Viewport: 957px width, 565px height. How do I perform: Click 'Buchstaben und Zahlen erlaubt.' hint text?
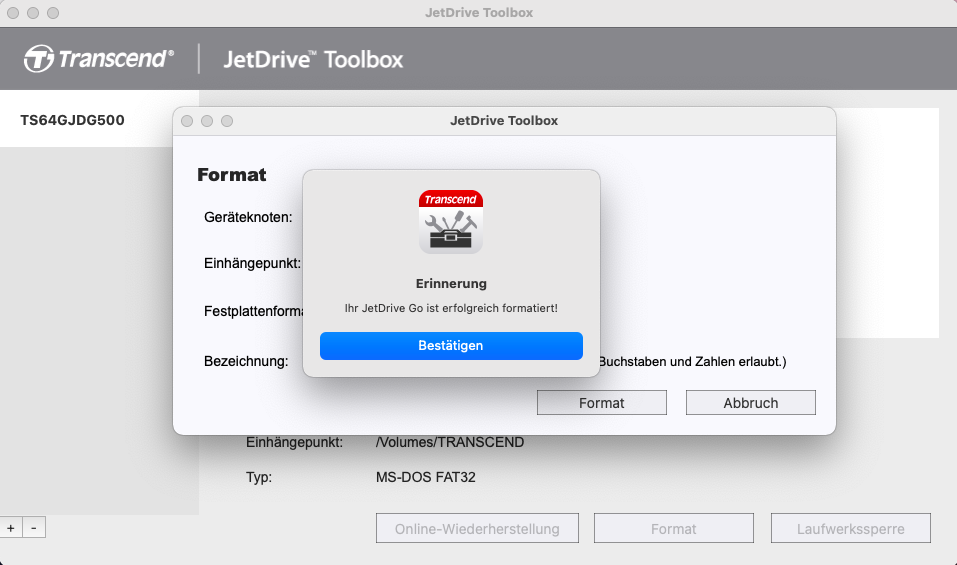click(692, 362)
